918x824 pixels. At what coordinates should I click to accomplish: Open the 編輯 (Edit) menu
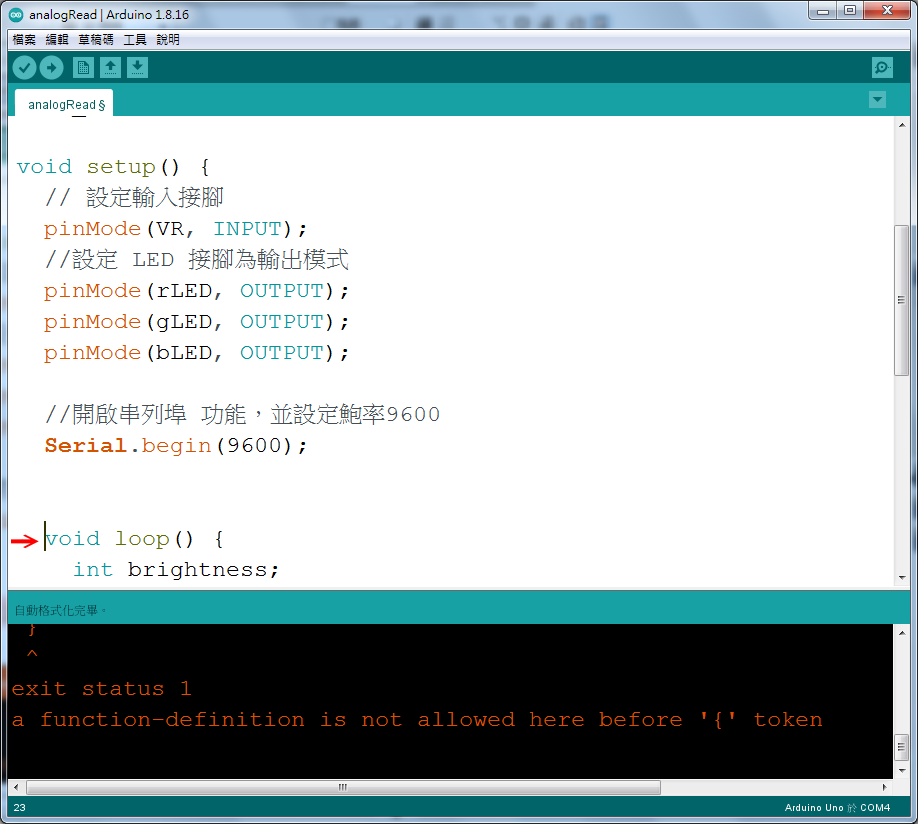[57, 40]
